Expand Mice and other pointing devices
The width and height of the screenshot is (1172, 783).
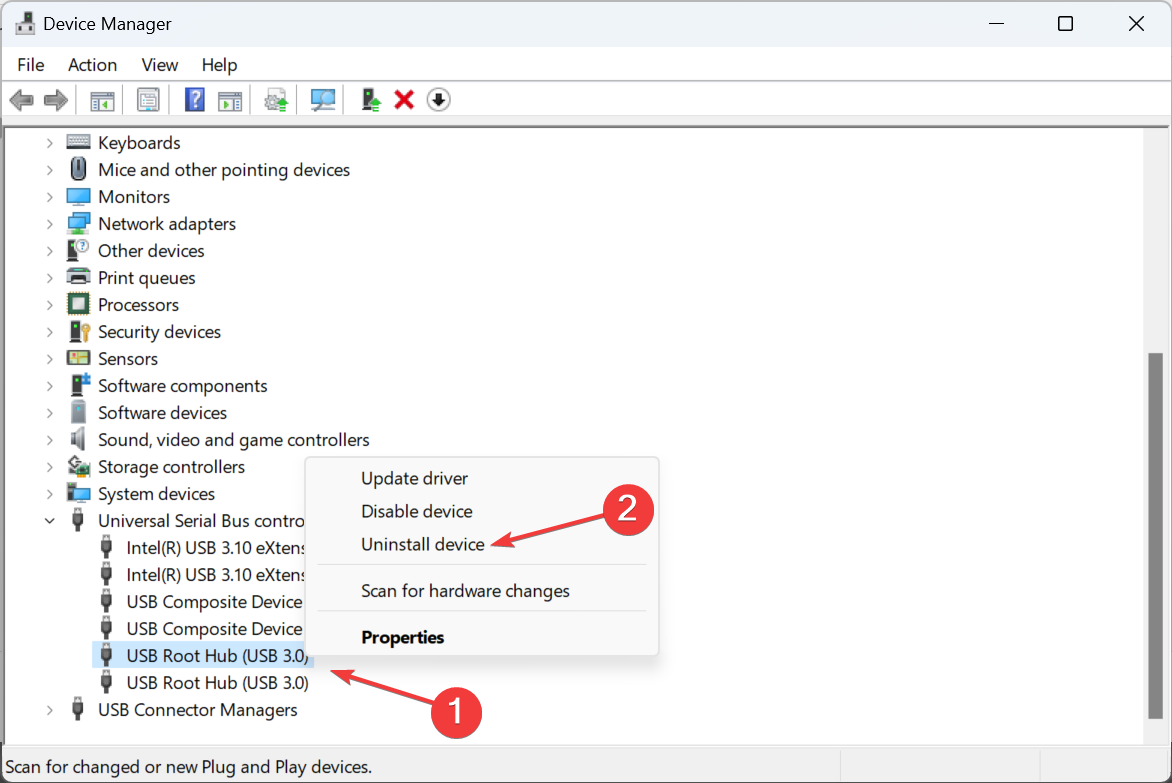(49, 170)
